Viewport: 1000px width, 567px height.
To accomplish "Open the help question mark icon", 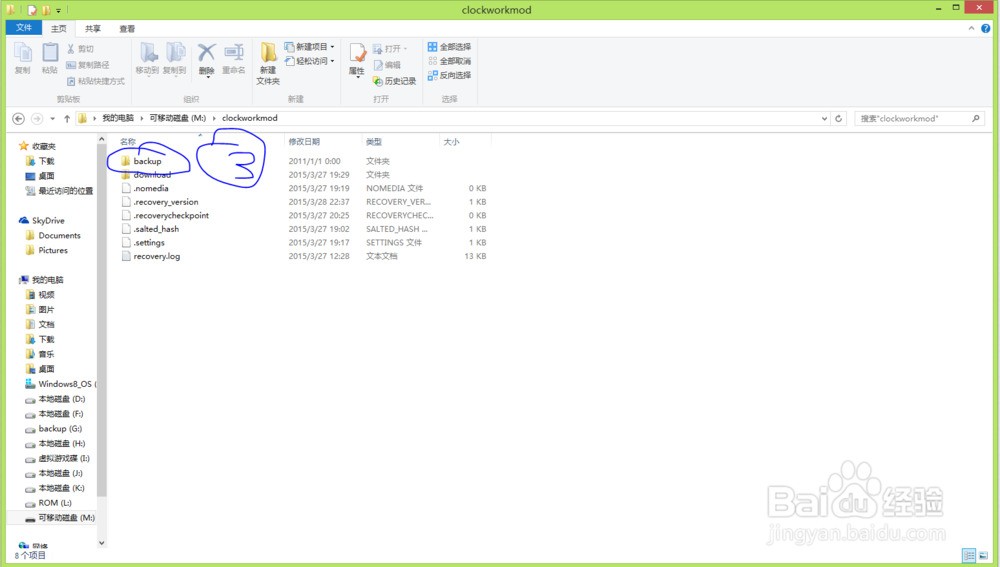I will (x=985, y=28).
